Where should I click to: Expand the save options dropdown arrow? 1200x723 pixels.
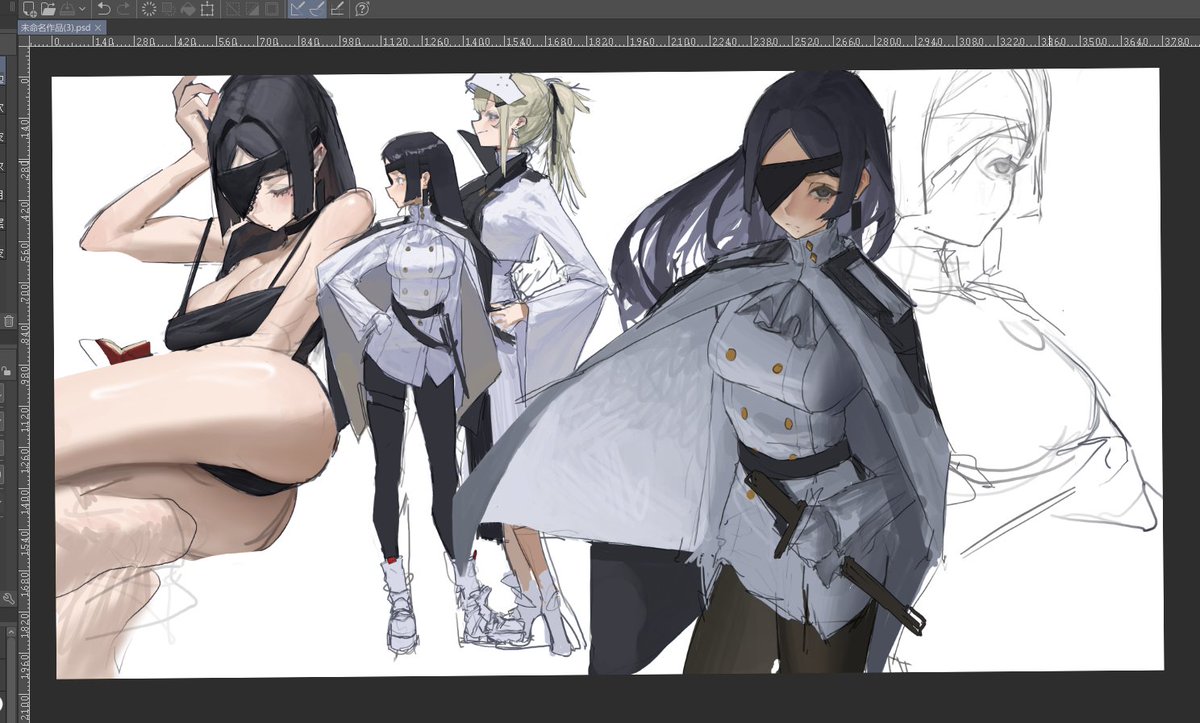click(x=82, y=9)
